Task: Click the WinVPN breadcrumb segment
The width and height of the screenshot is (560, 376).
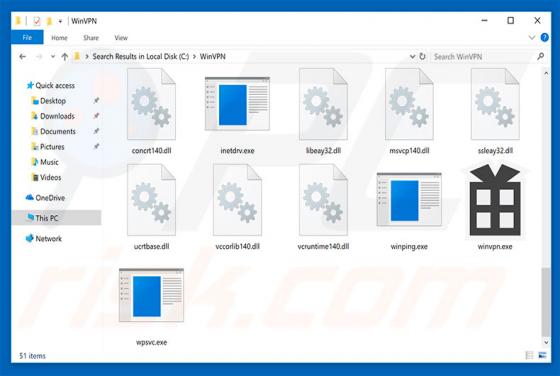Action: pyautogui.click(x=212, y=56)
